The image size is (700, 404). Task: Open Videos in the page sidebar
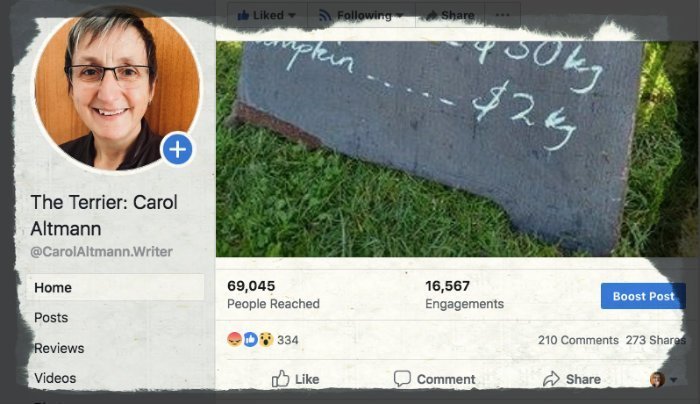(x=55, y=378)
